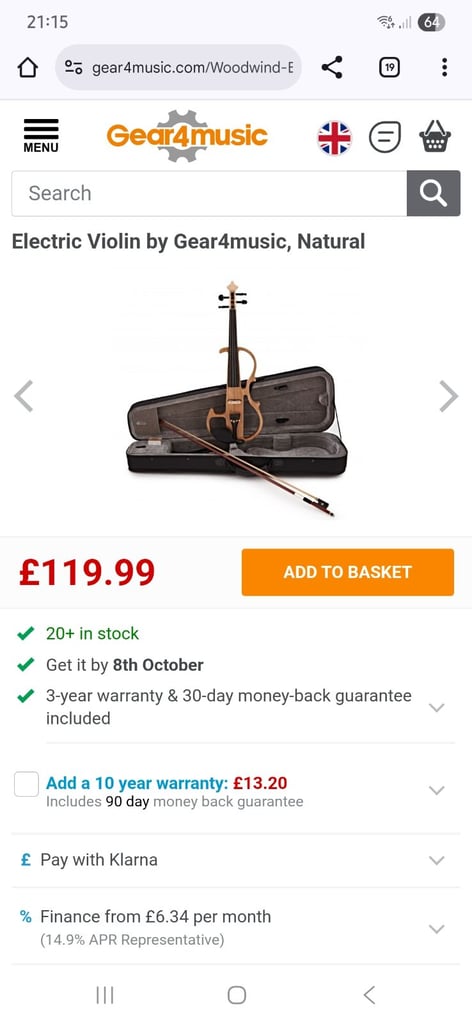The width and height of the screenshot is (472, 1024).
Task: Expand the Pay with Klarna section
Action: [236, 860]
